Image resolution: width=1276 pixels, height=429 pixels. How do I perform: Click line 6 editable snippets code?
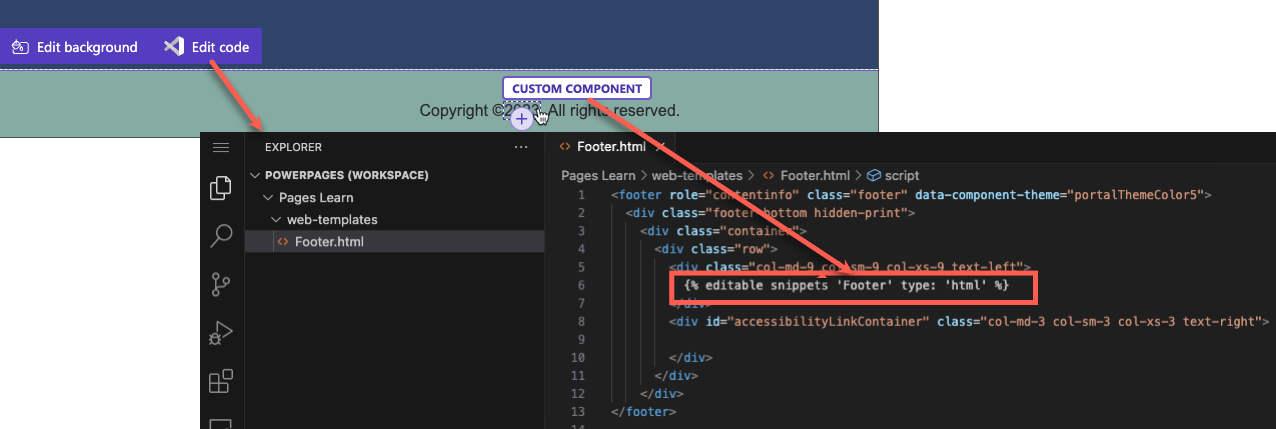847,286
